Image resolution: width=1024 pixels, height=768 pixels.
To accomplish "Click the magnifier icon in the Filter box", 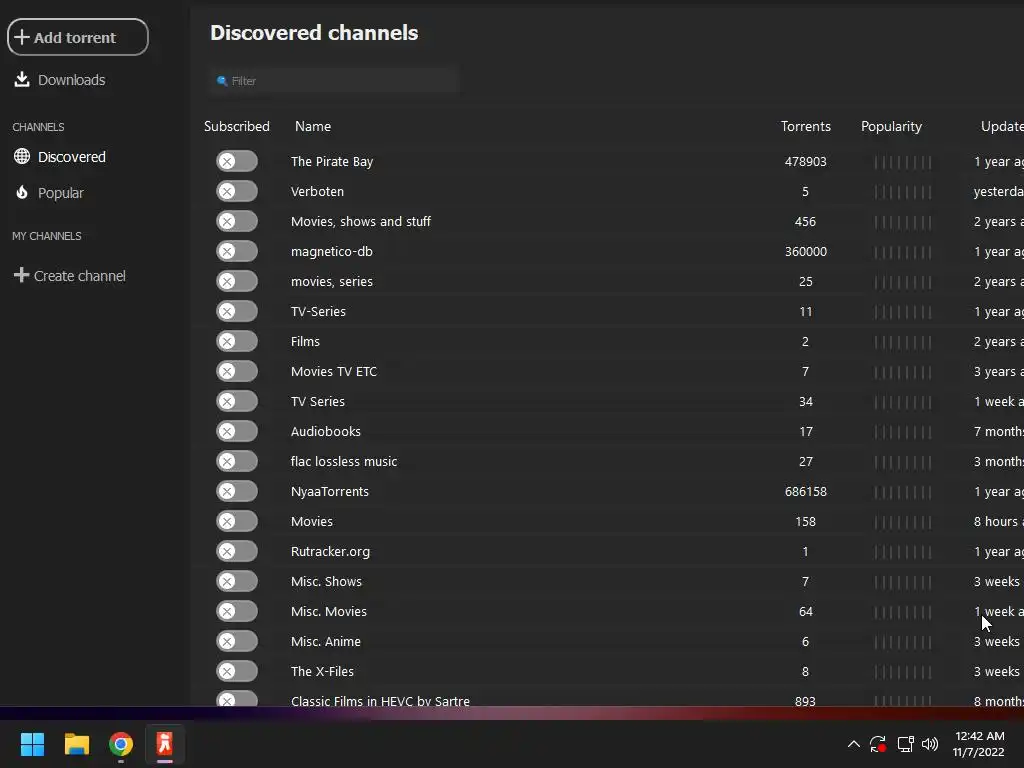I will pyautogui.click(x=222, y=81).
